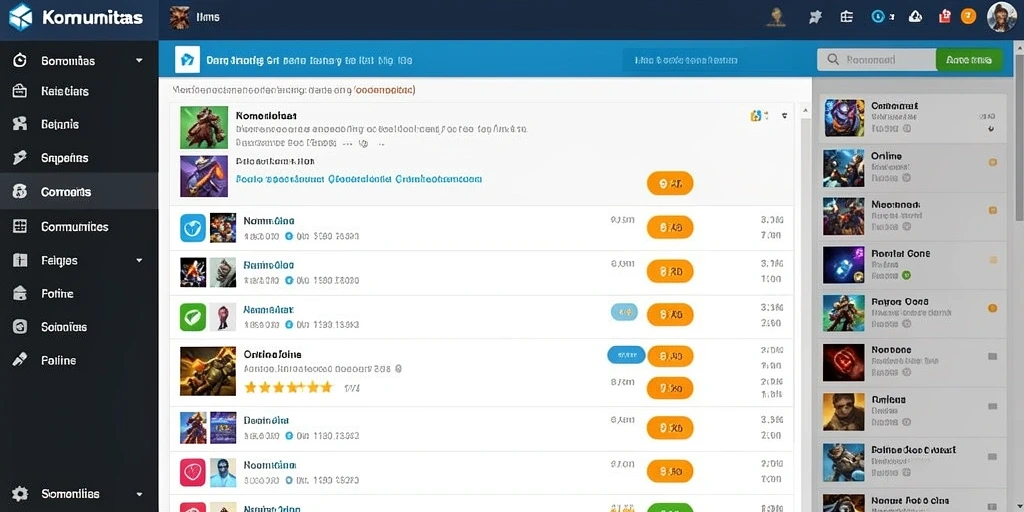Click the white square icon in blue header bar
Viewport: 1024px width, 512px height.
(187, 60)
